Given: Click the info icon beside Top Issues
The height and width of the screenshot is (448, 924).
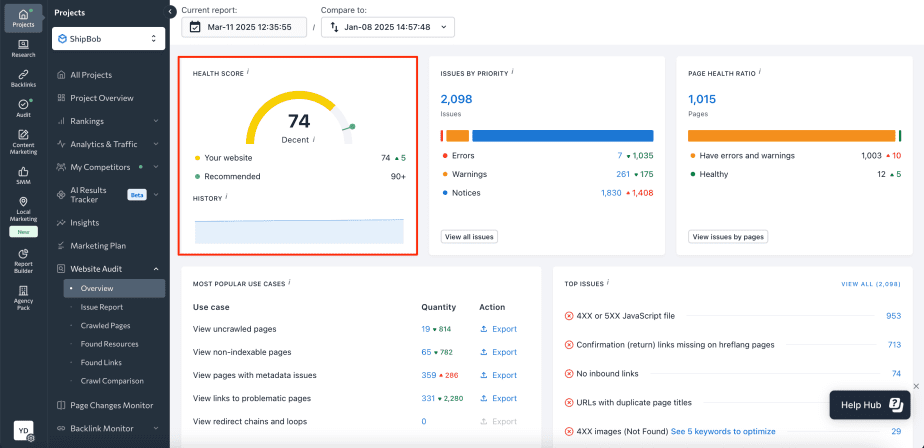Looking at the screenshot, I should pyautogui.click(x=608, y=282).
